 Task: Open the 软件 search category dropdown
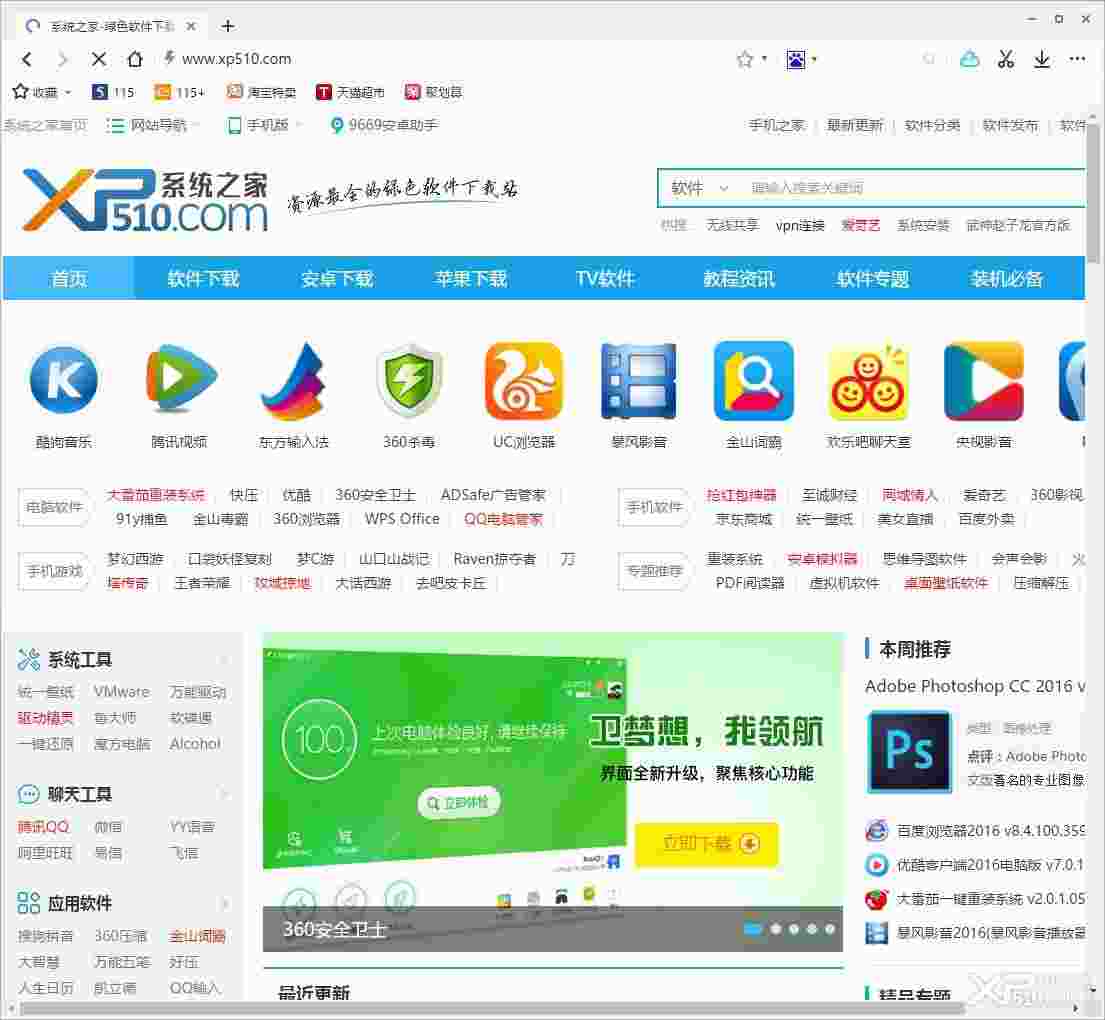click(699, 188)
